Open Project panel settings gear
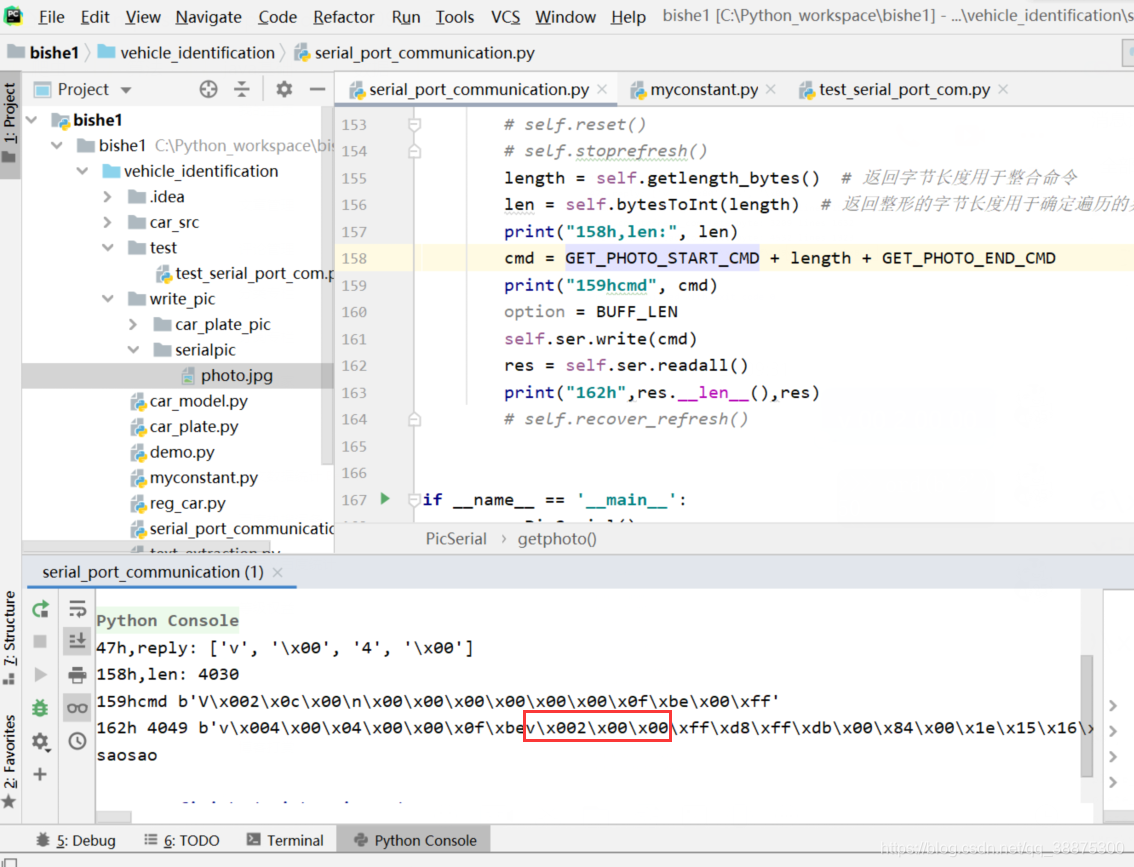The image size is (1134, 867). 284,89
